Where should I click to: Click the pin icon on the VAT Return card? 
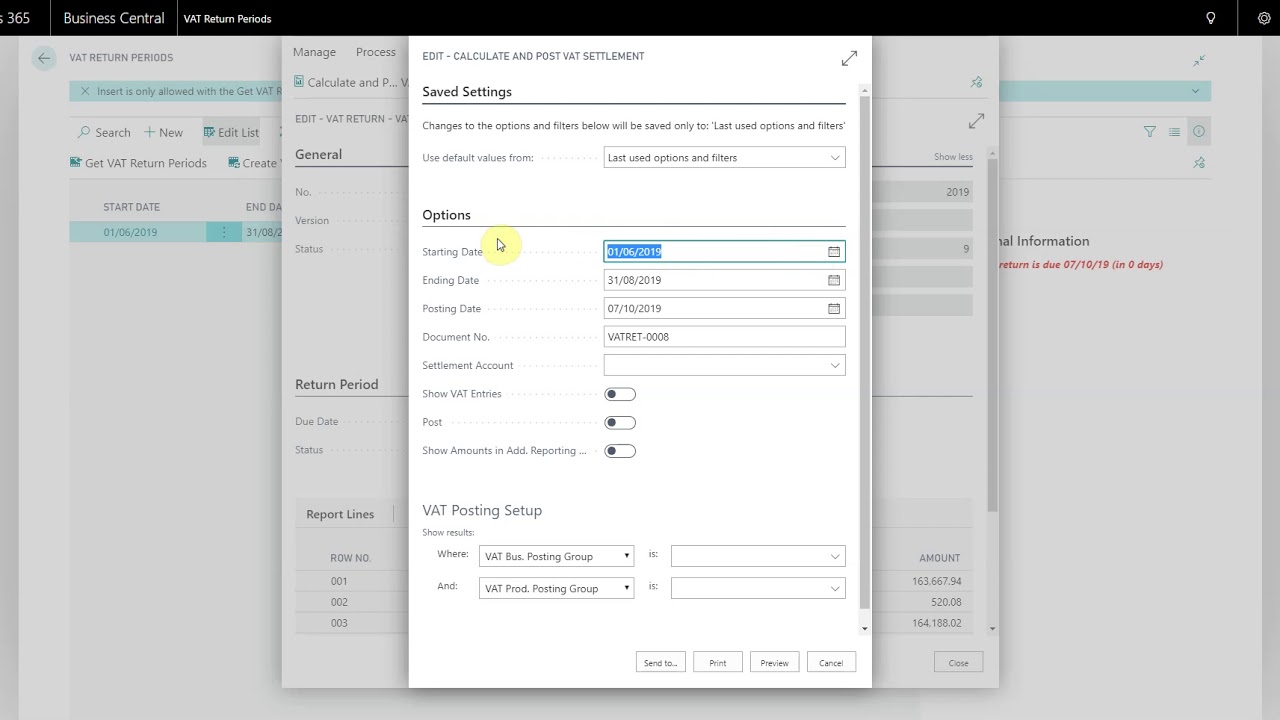[x=977, y=82]
